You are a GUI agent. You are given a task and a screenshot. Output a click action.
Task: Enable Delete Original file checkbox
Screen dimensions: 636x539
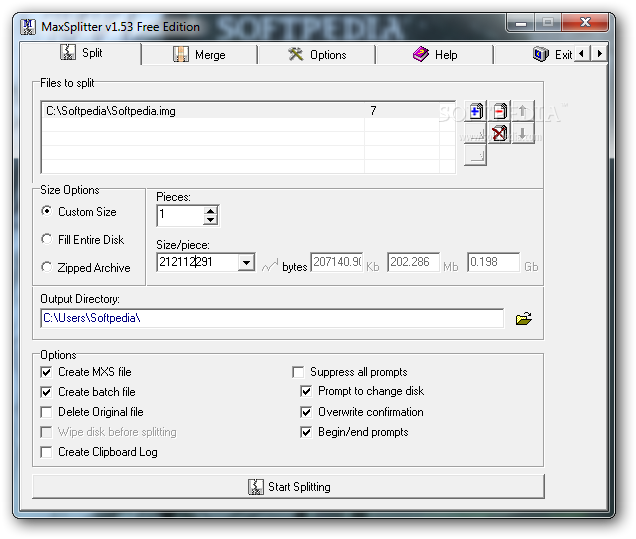click(46, 412)
